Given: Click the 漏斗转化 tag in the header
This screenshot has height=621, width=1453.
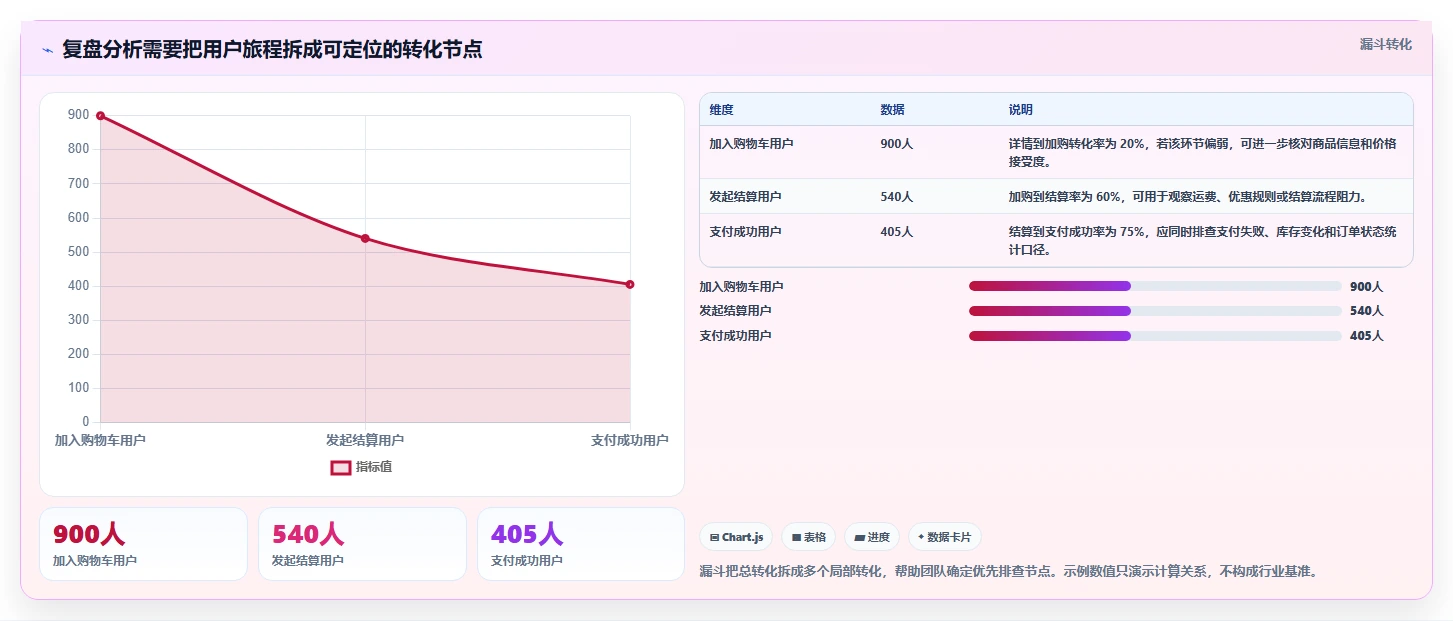Looking at the screenshot, I should [x=1385, y=44].
